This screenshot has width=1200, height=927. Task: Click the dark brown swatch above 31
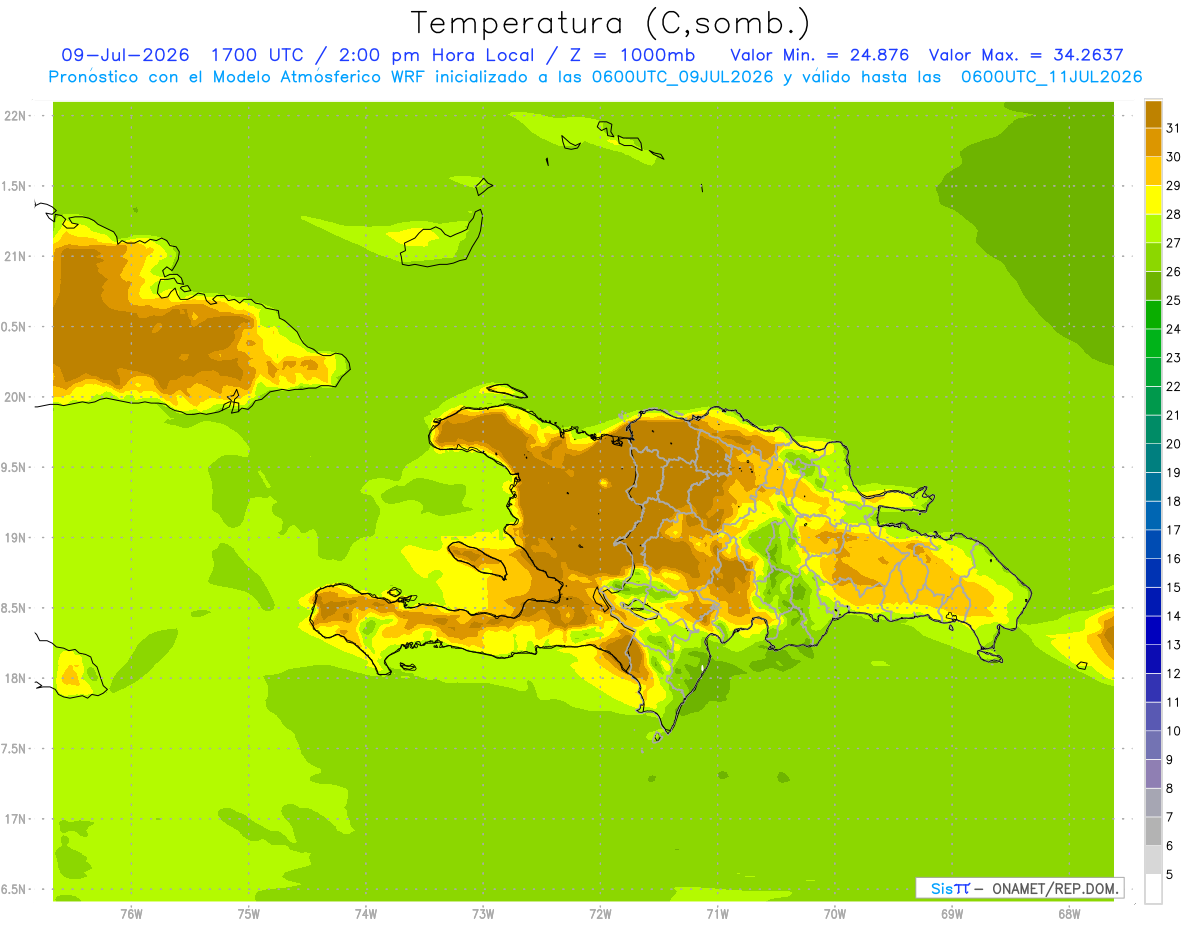1153,114
